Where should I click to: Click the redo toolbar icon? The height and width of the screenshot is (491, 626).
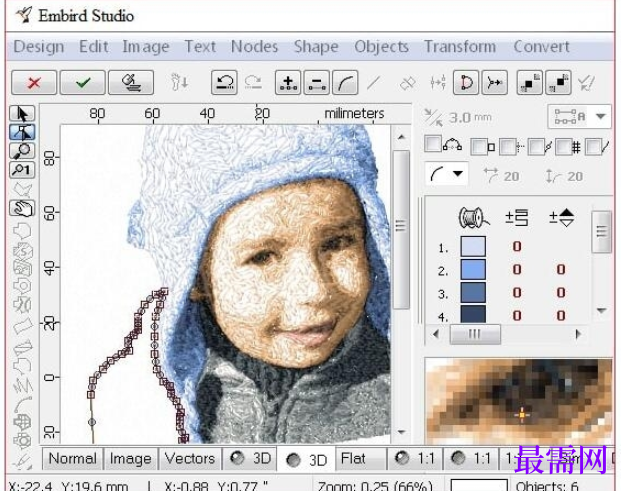pos(253,83)
